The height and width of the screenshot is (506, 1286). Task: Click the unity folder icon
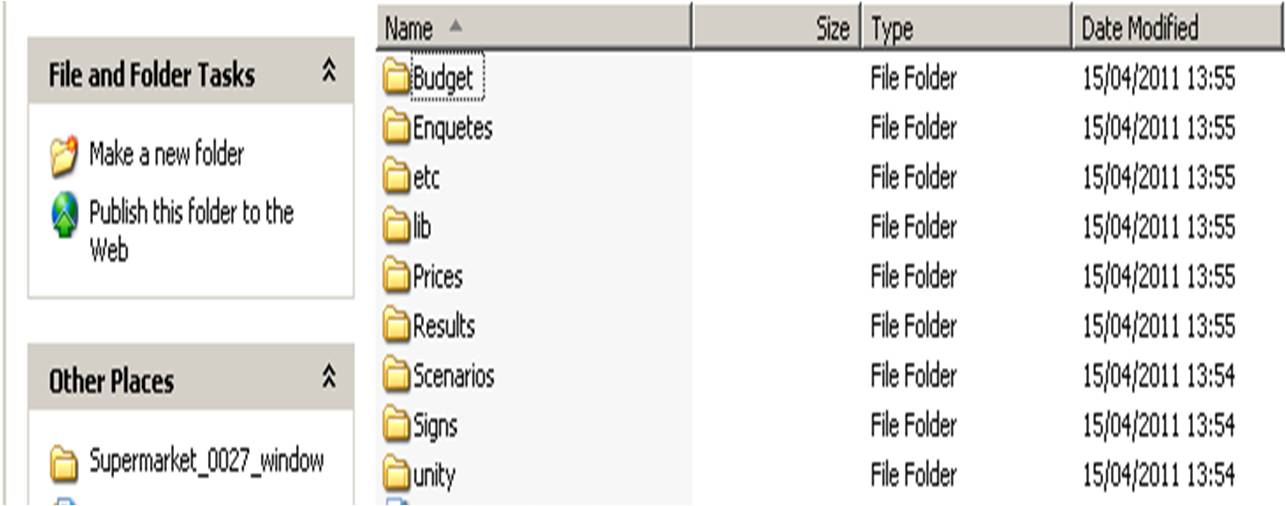(x=397, y=474)
